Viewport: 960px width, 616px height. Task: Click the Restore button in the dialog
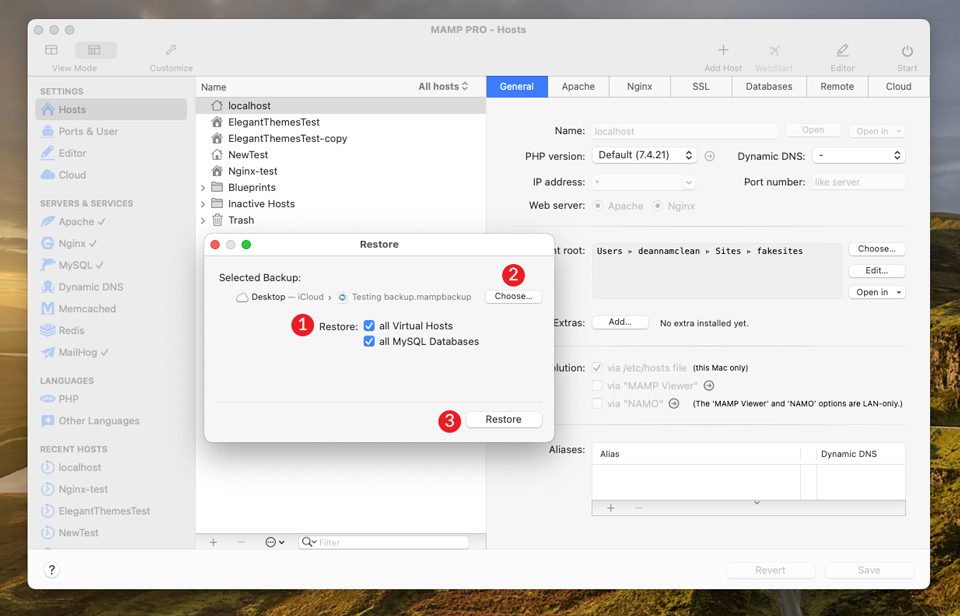click(504, 419)
